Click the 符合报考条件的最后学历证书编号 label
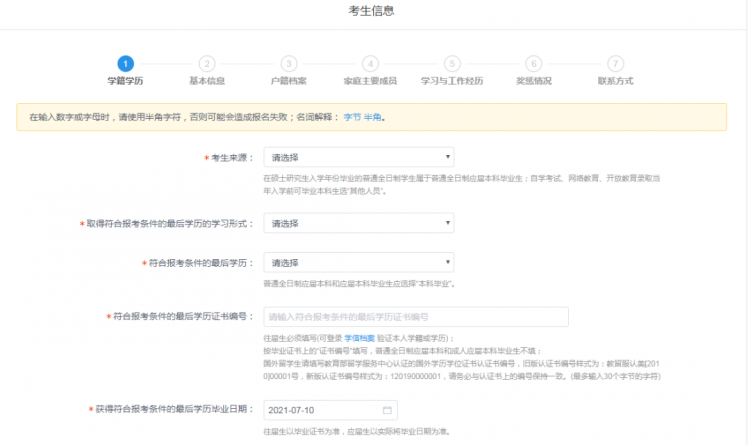The image size is (750, 447). click(180, 316)
